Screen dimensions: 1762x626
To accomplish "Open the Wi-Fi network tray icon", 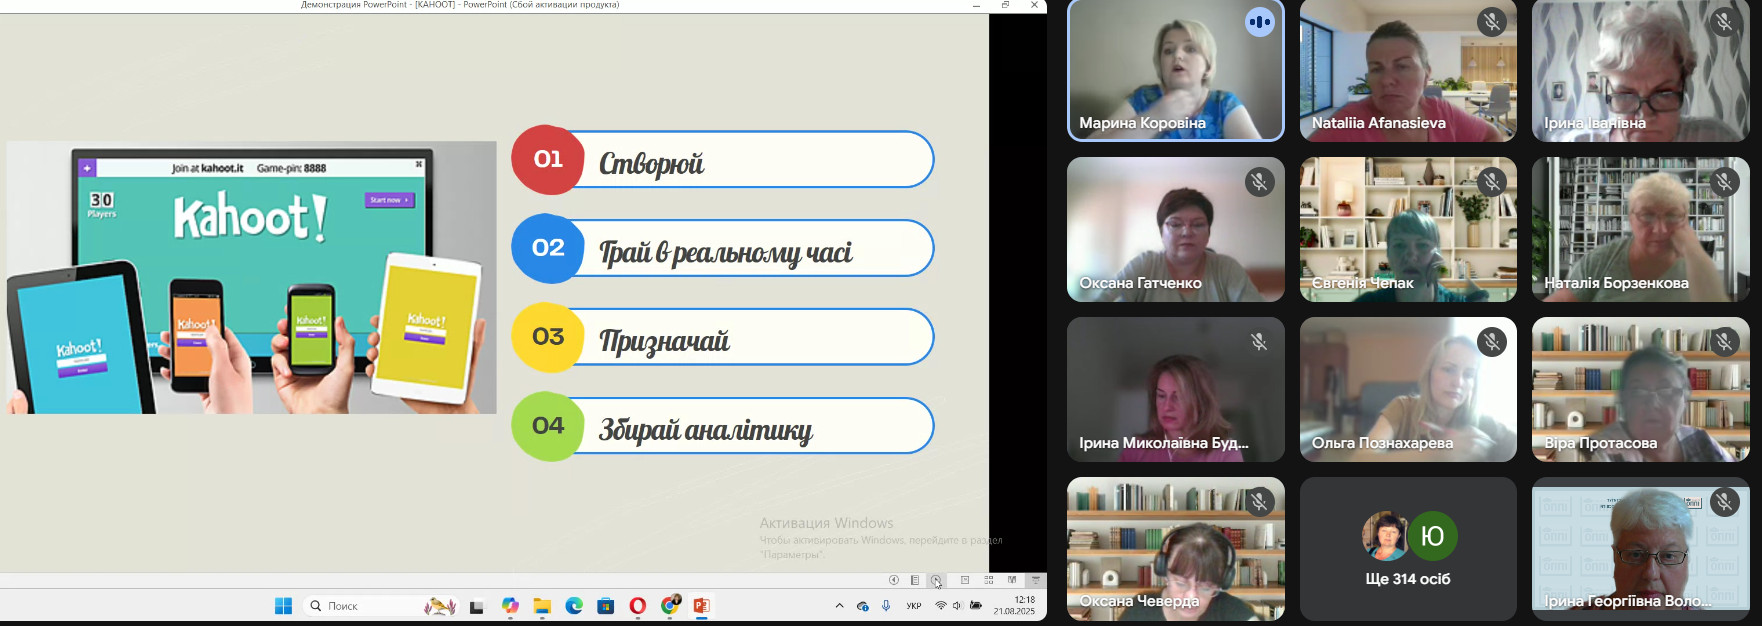I will 940,606.
